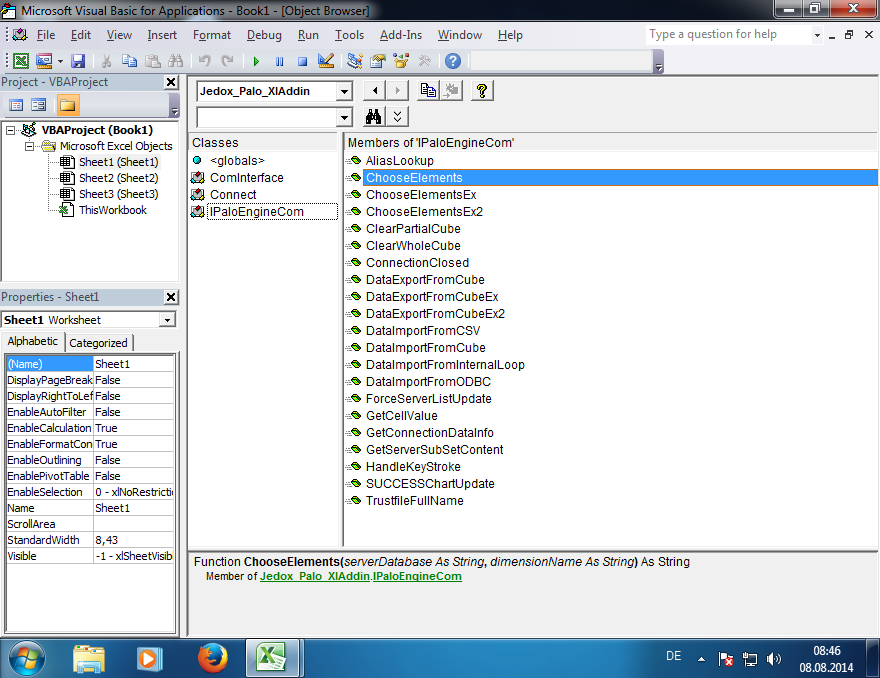Click the Object Browser toolbar icon
Screen dimensions: 880x678
coord(401,61)
